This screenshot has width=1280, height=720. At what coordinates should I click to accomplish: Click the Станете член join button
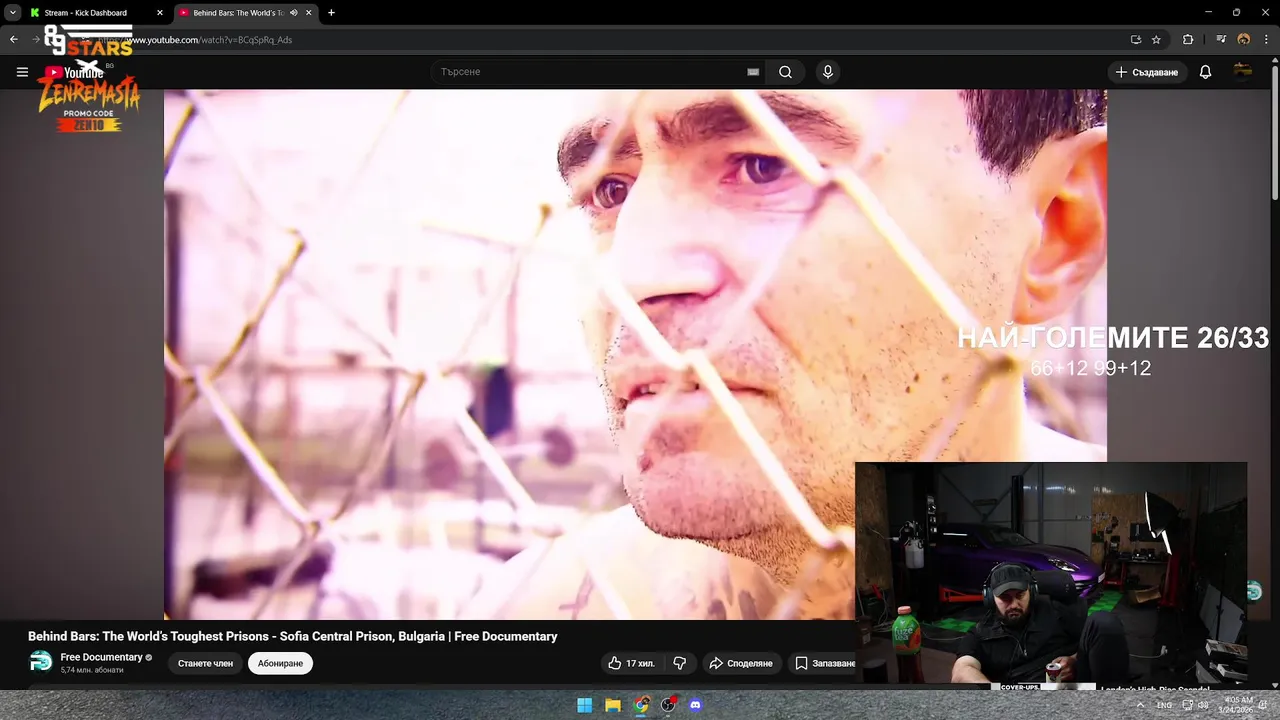205,663
